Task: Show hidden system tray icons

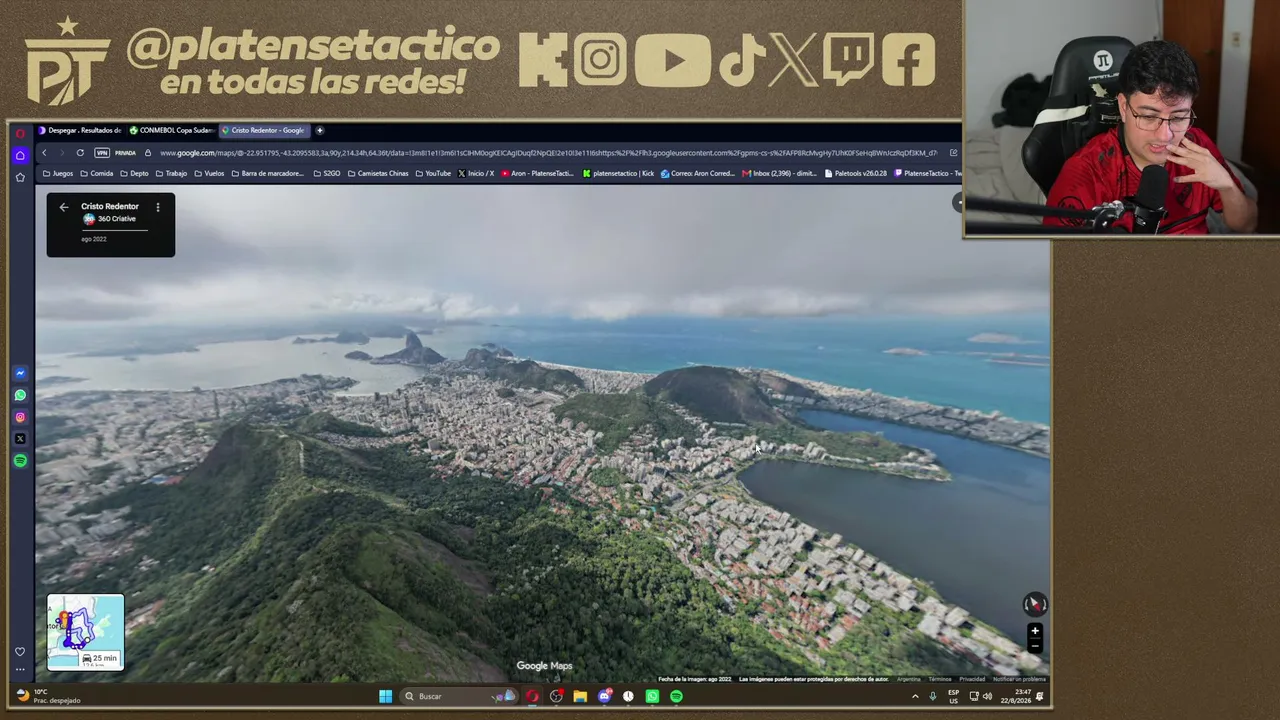Action: tap(915, 696)
